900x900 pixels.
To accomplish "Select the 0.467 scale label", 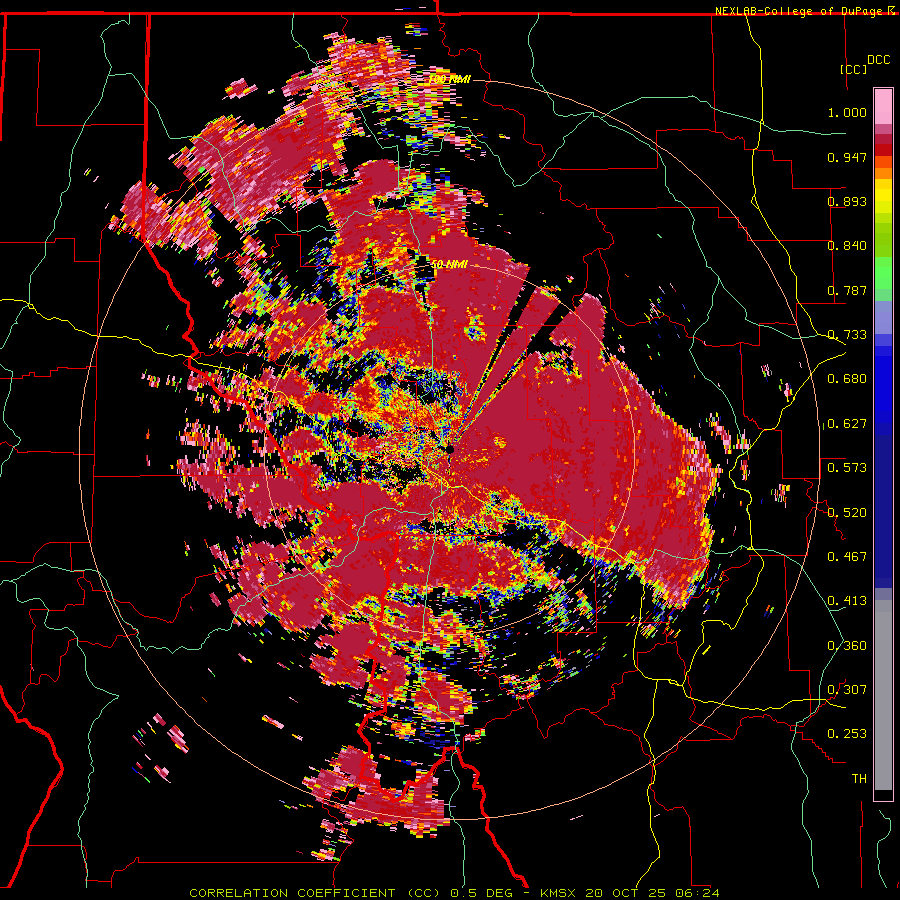I will click(847, 557).
